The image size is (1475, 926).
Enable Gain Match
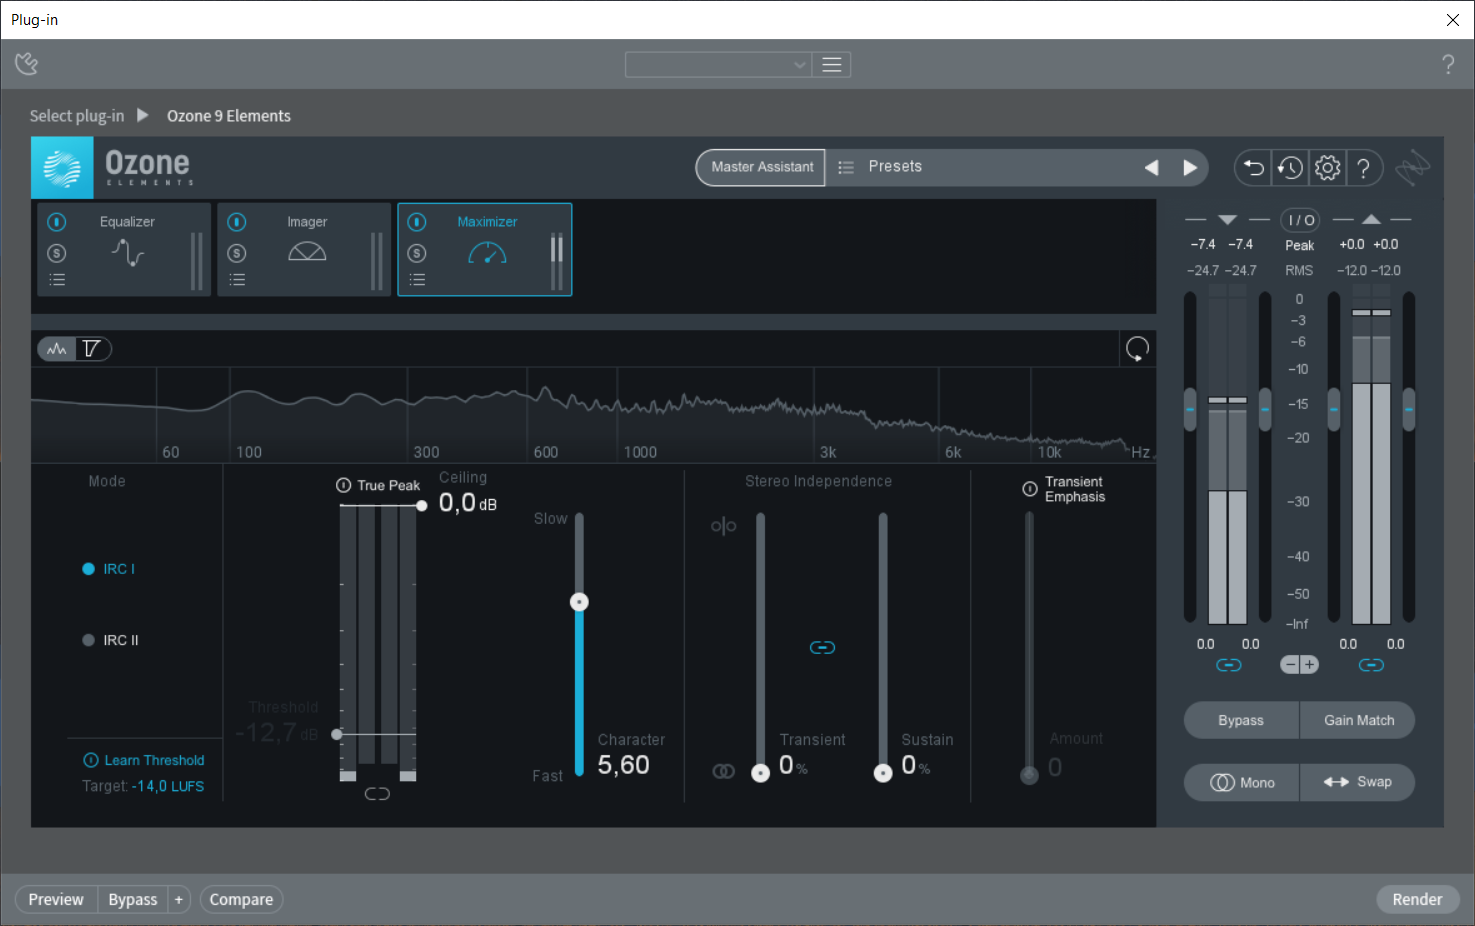click(x=1358, y=720)
